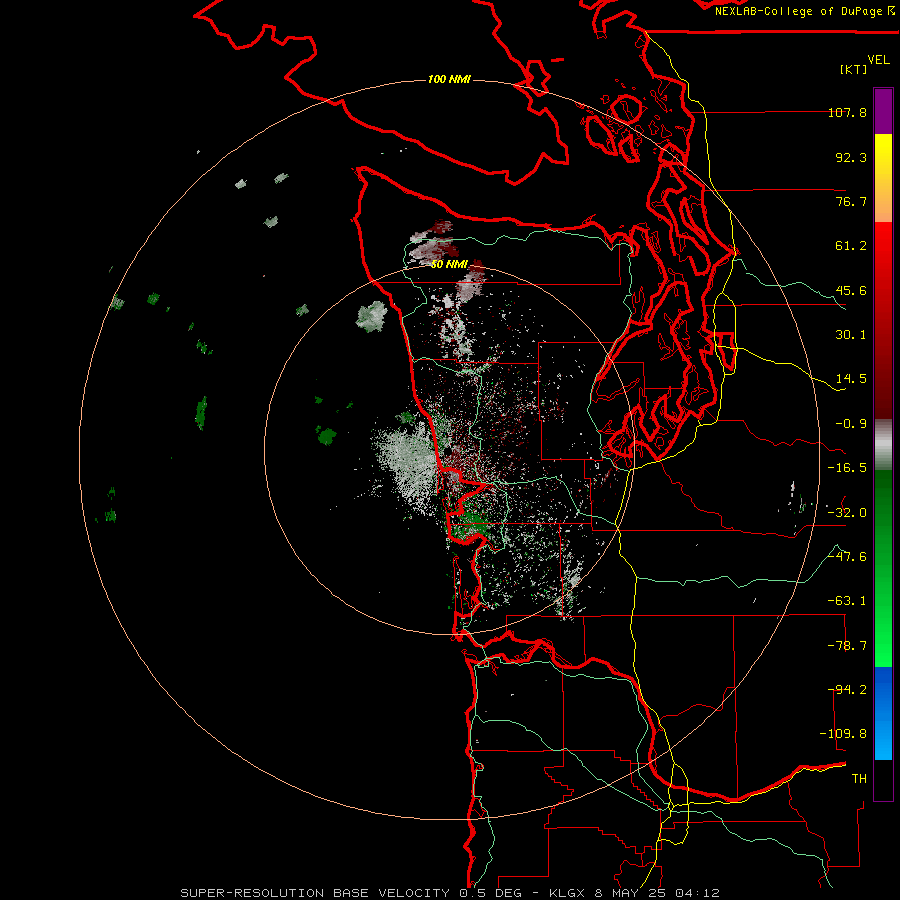Screen dimensions: 900x900
Task: Click the SUPER-RESOLUTION BASE VELOCITY caption text
Action: (315, 893)
